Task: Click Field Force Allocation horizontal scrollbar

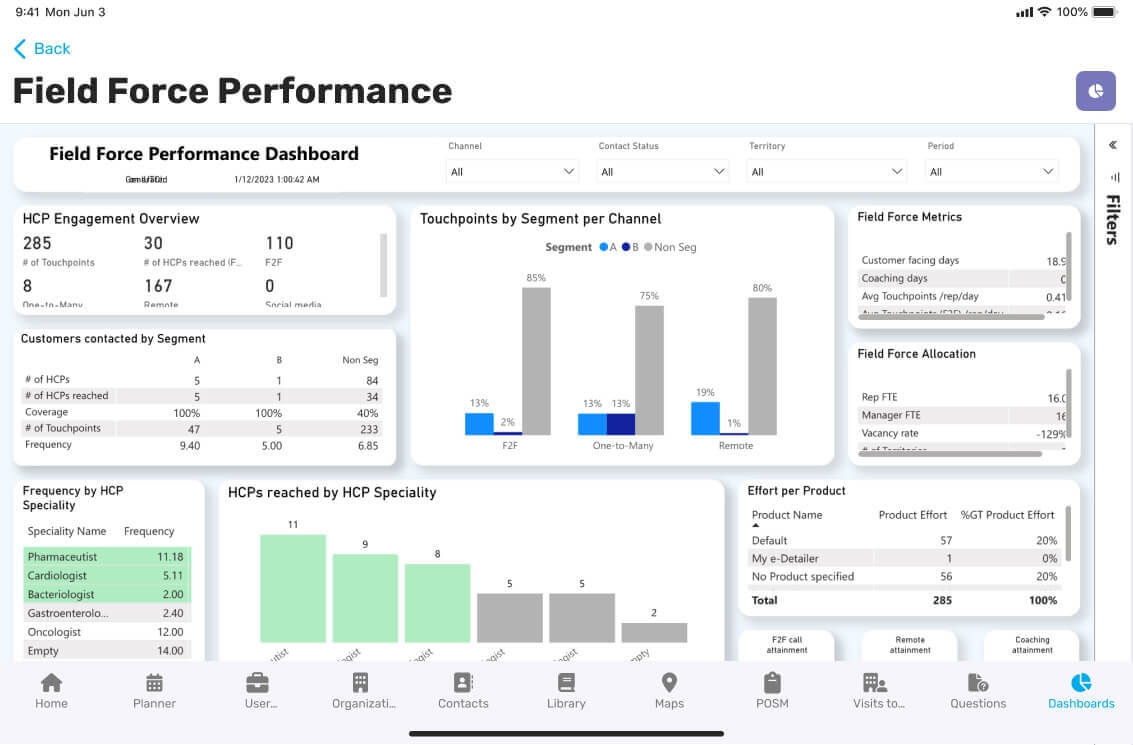Action: [949, 454]
